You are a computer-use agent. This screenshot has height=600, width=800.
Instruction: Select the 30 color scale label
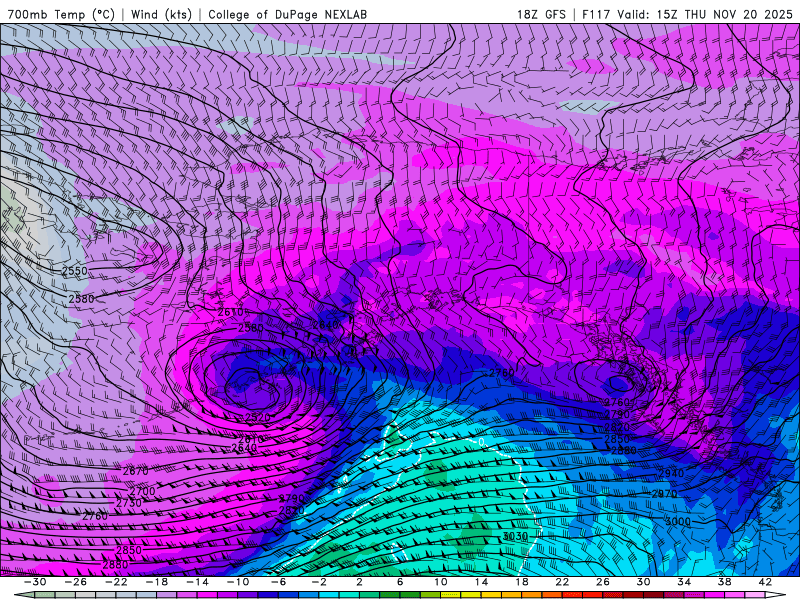[x=643, y=582]
